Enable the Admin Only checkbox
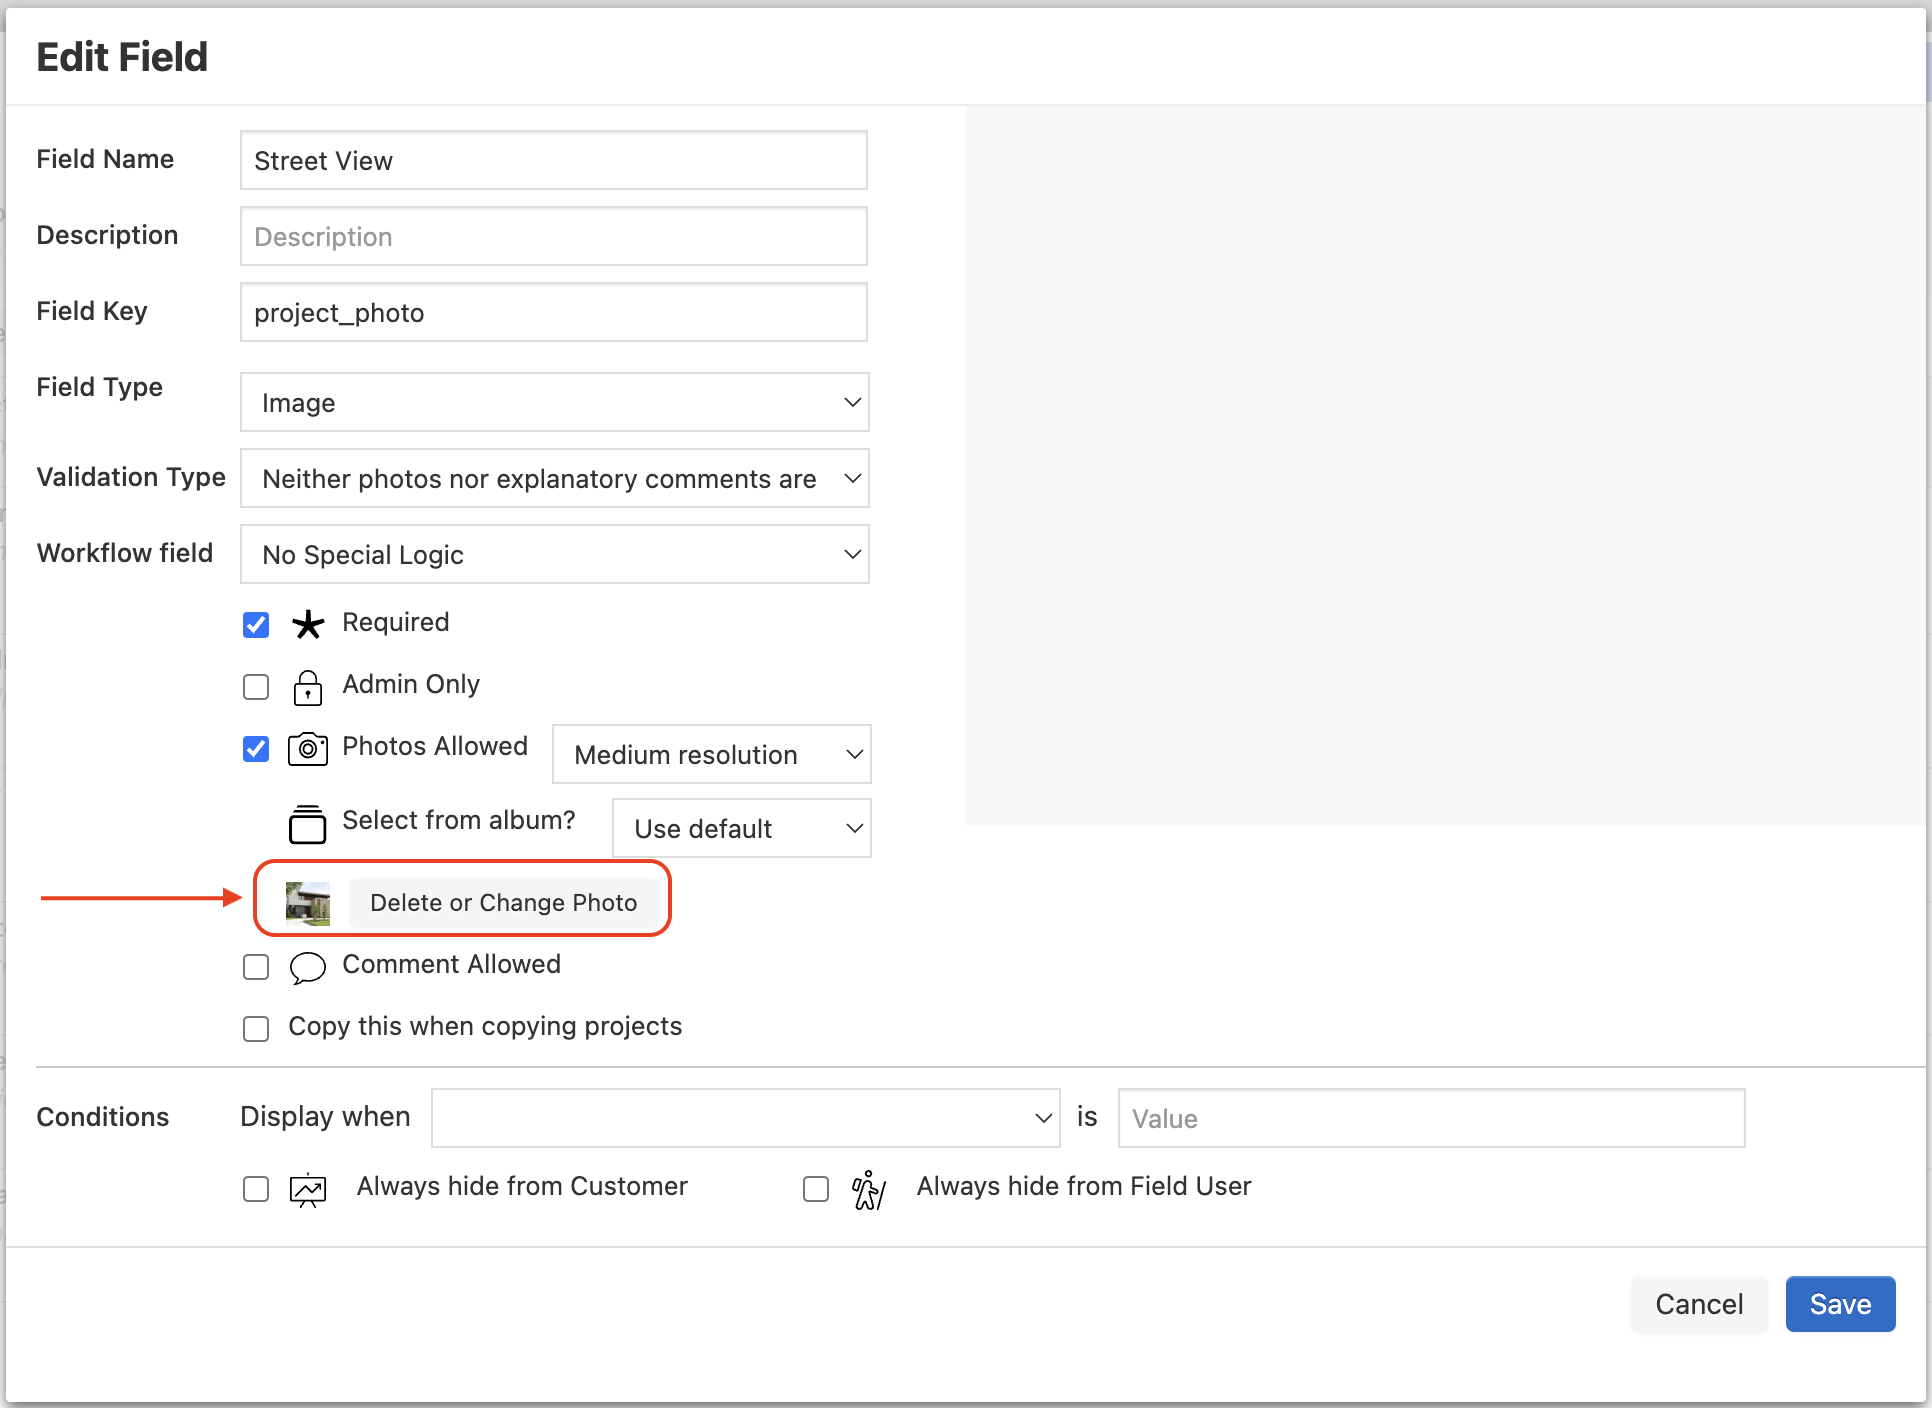Screen dimensions: 1932x1408 (x=256, y=687)
